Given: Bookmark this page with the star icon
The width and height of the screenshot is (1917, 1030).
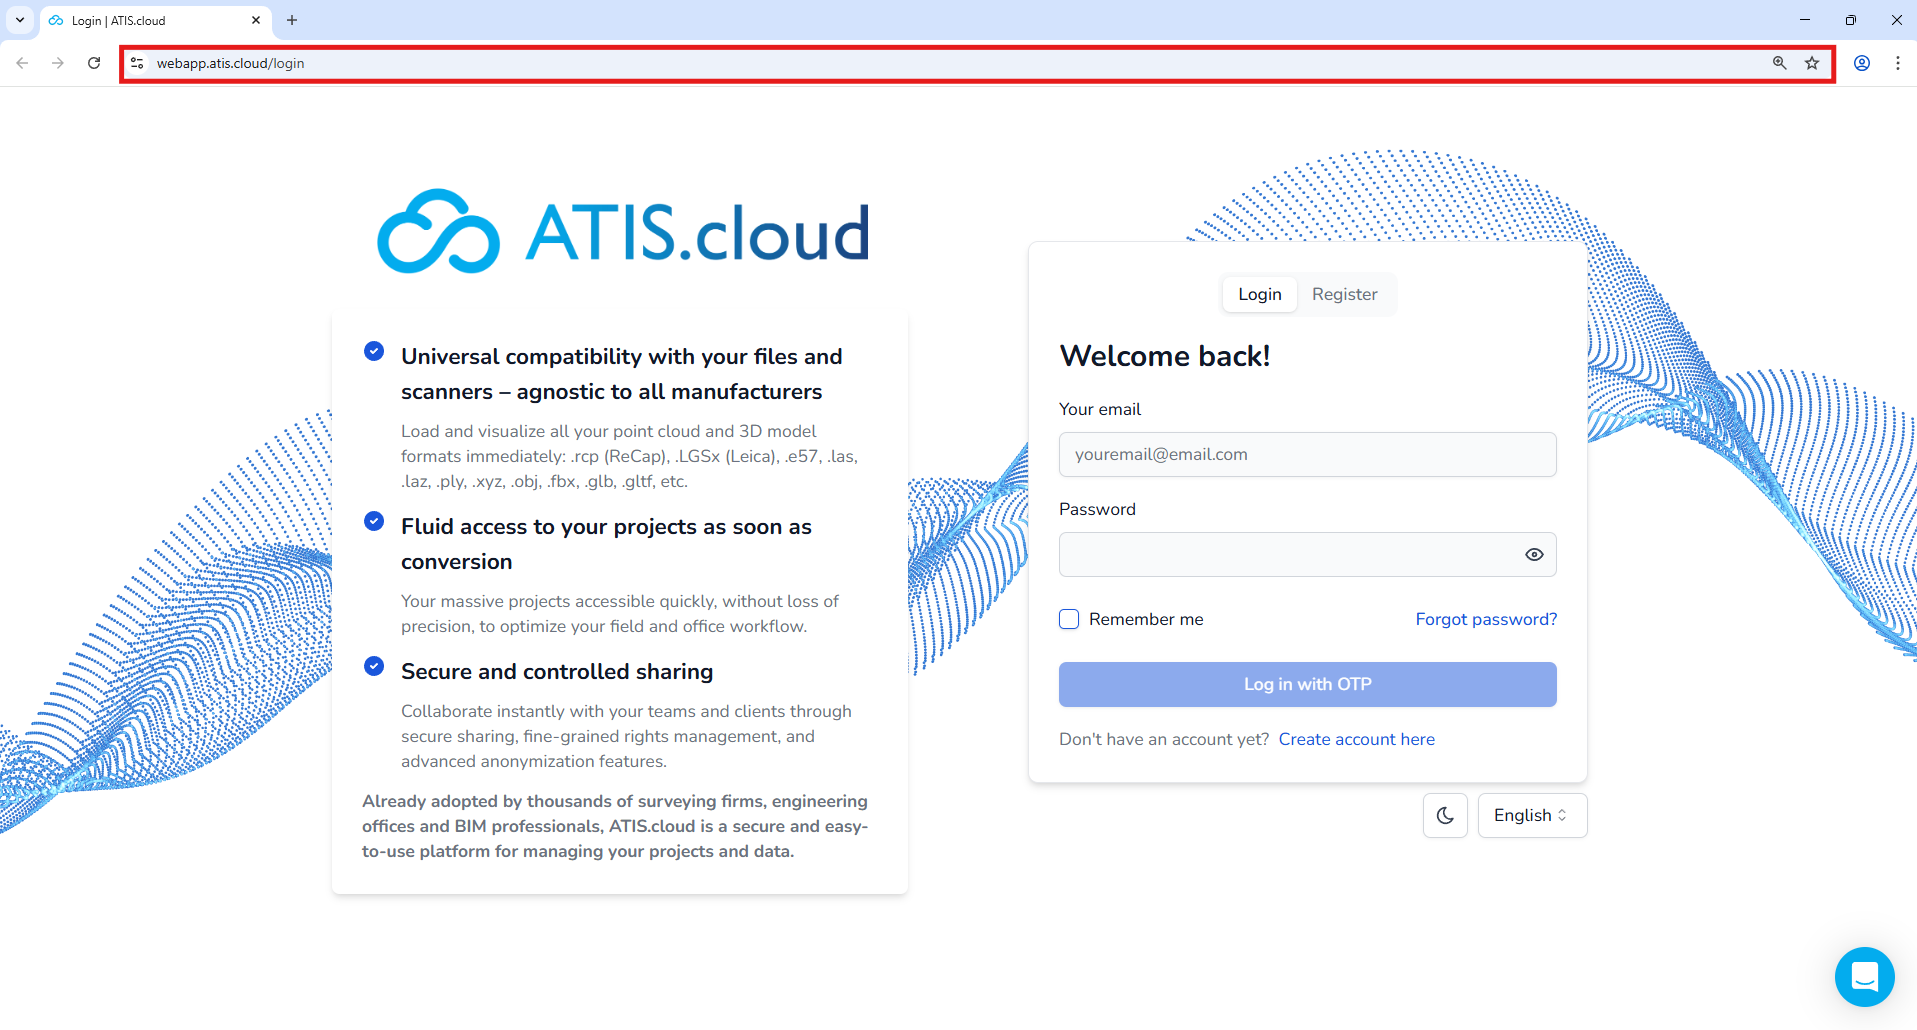Looking at the screenshot, I should tap(1812, 63).
